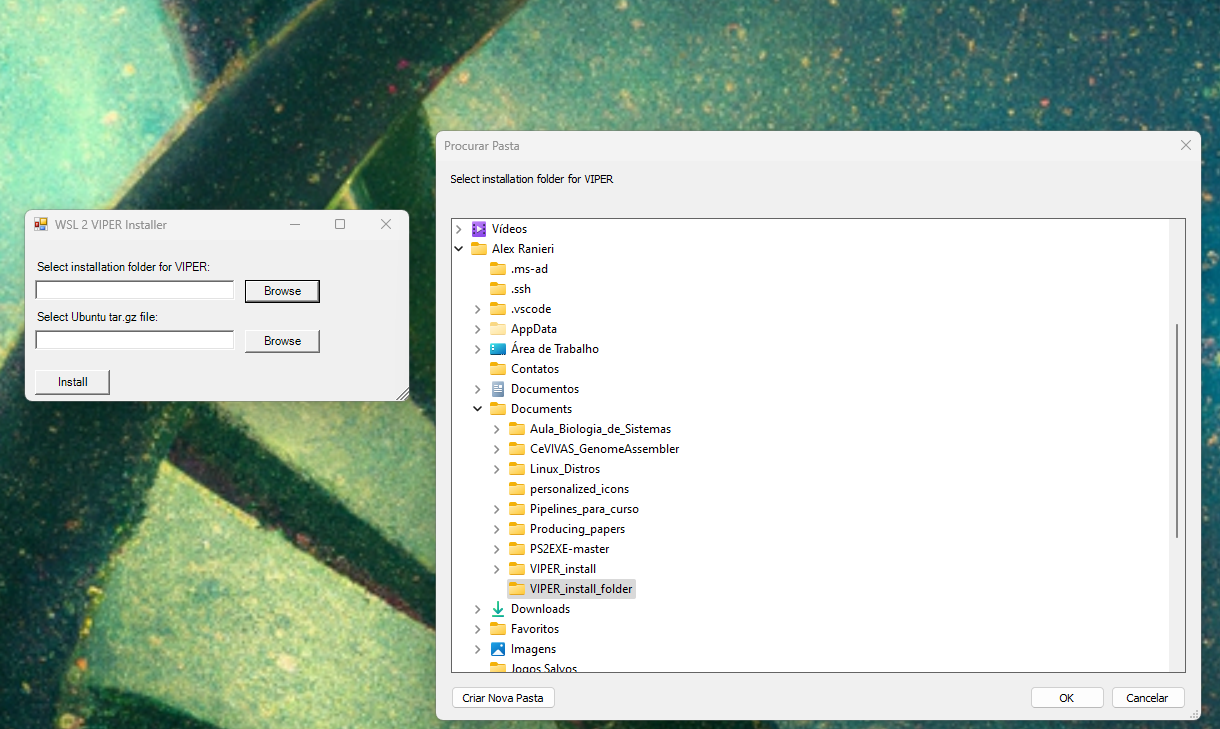Click Browse for VIPER installation folder
The width and height of the screenshot is (1220, 729).
point(282,291)
